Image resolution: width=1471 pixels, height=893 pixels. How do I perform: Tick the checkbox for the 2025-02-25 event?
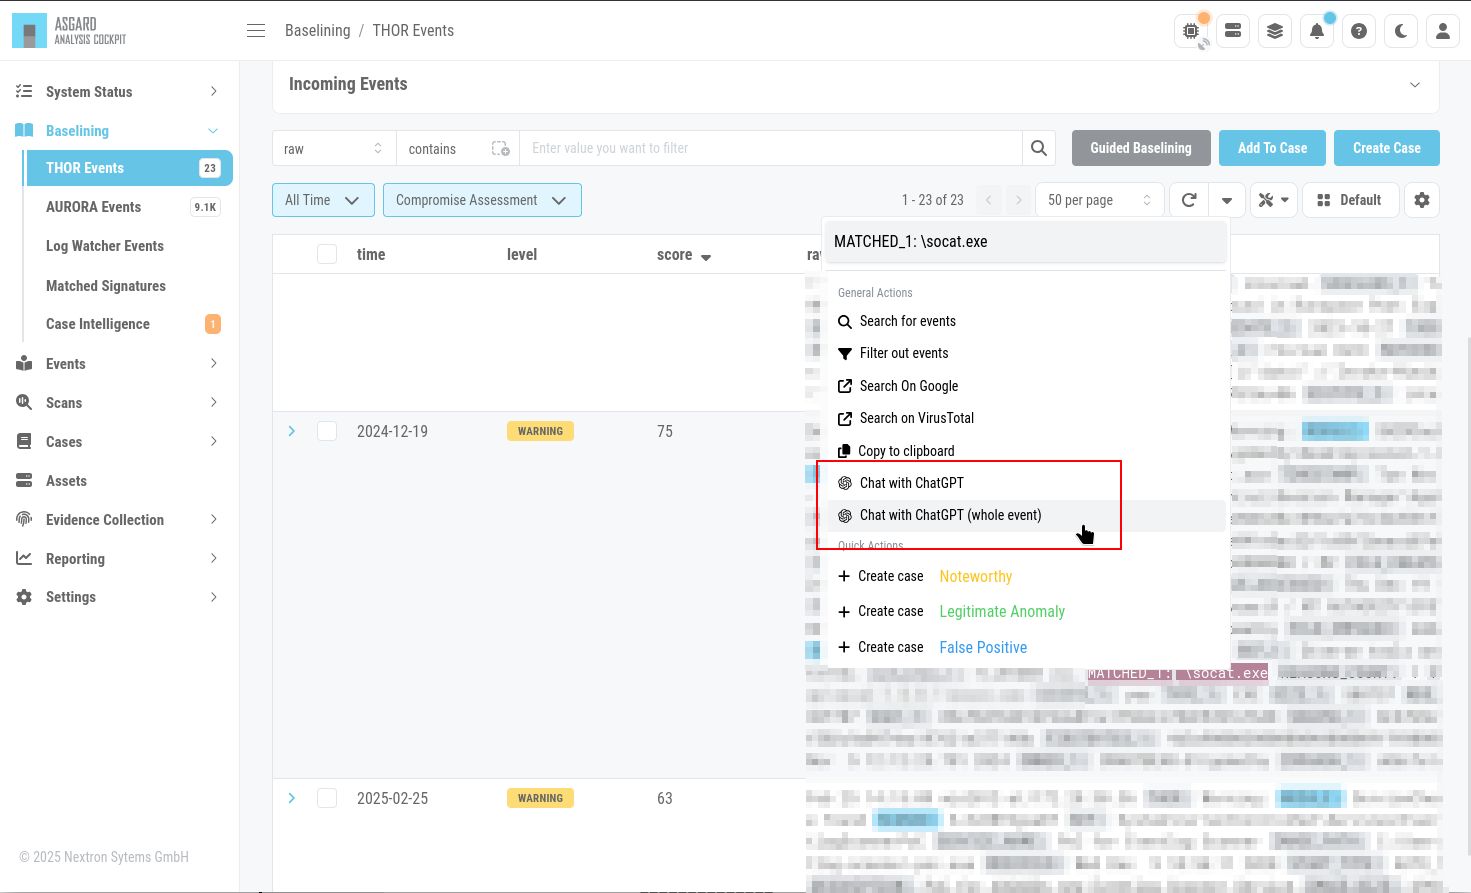[x=327, y=798]
